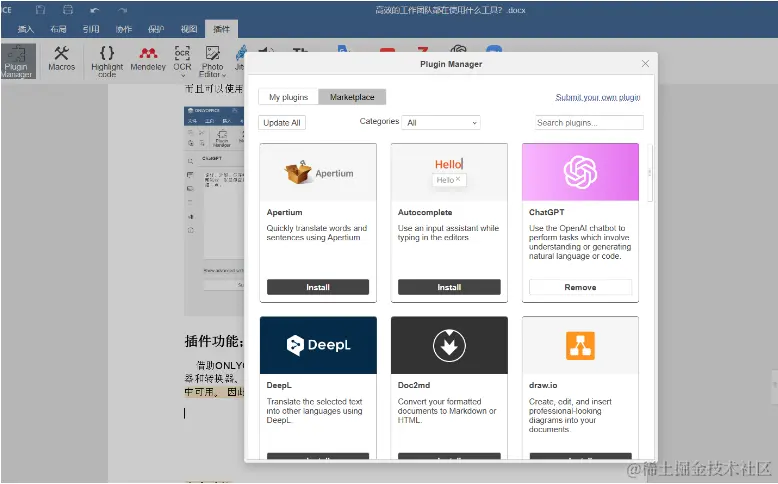Viewport: 778px width, 484px height.
Task: Click the document file name in title bar
Action: point(450,10)
